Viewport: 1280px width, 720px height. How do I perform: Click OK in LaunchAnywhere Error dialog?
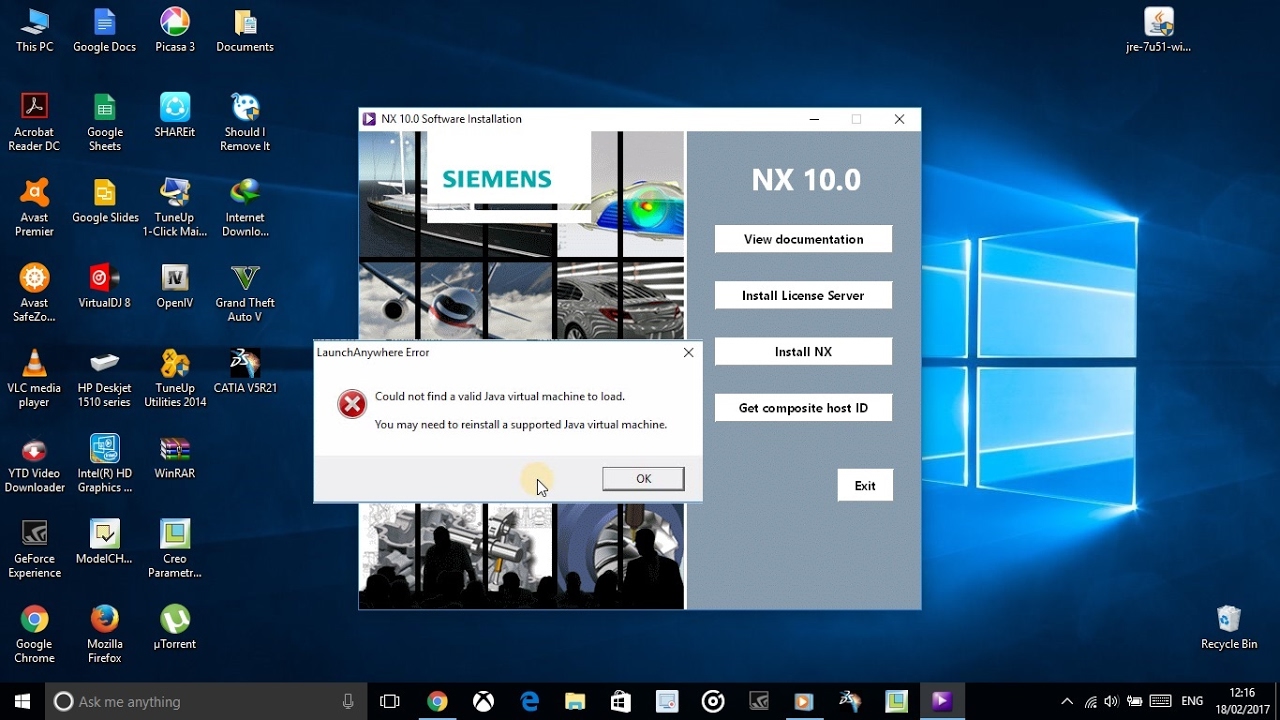click(x=643, y=479)
